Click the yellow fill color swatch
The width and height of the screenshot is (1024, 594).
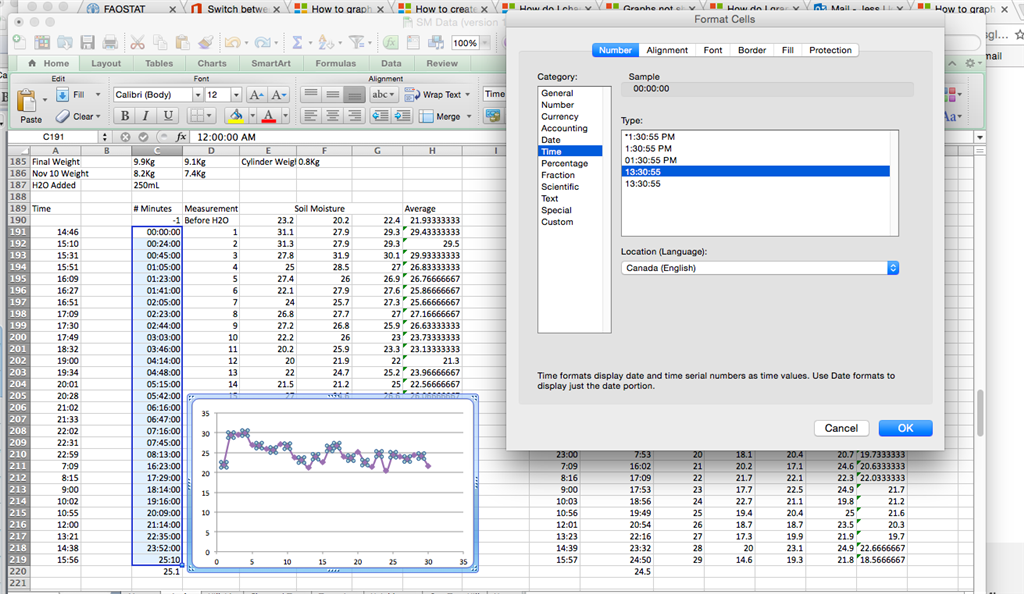[236, 116]
